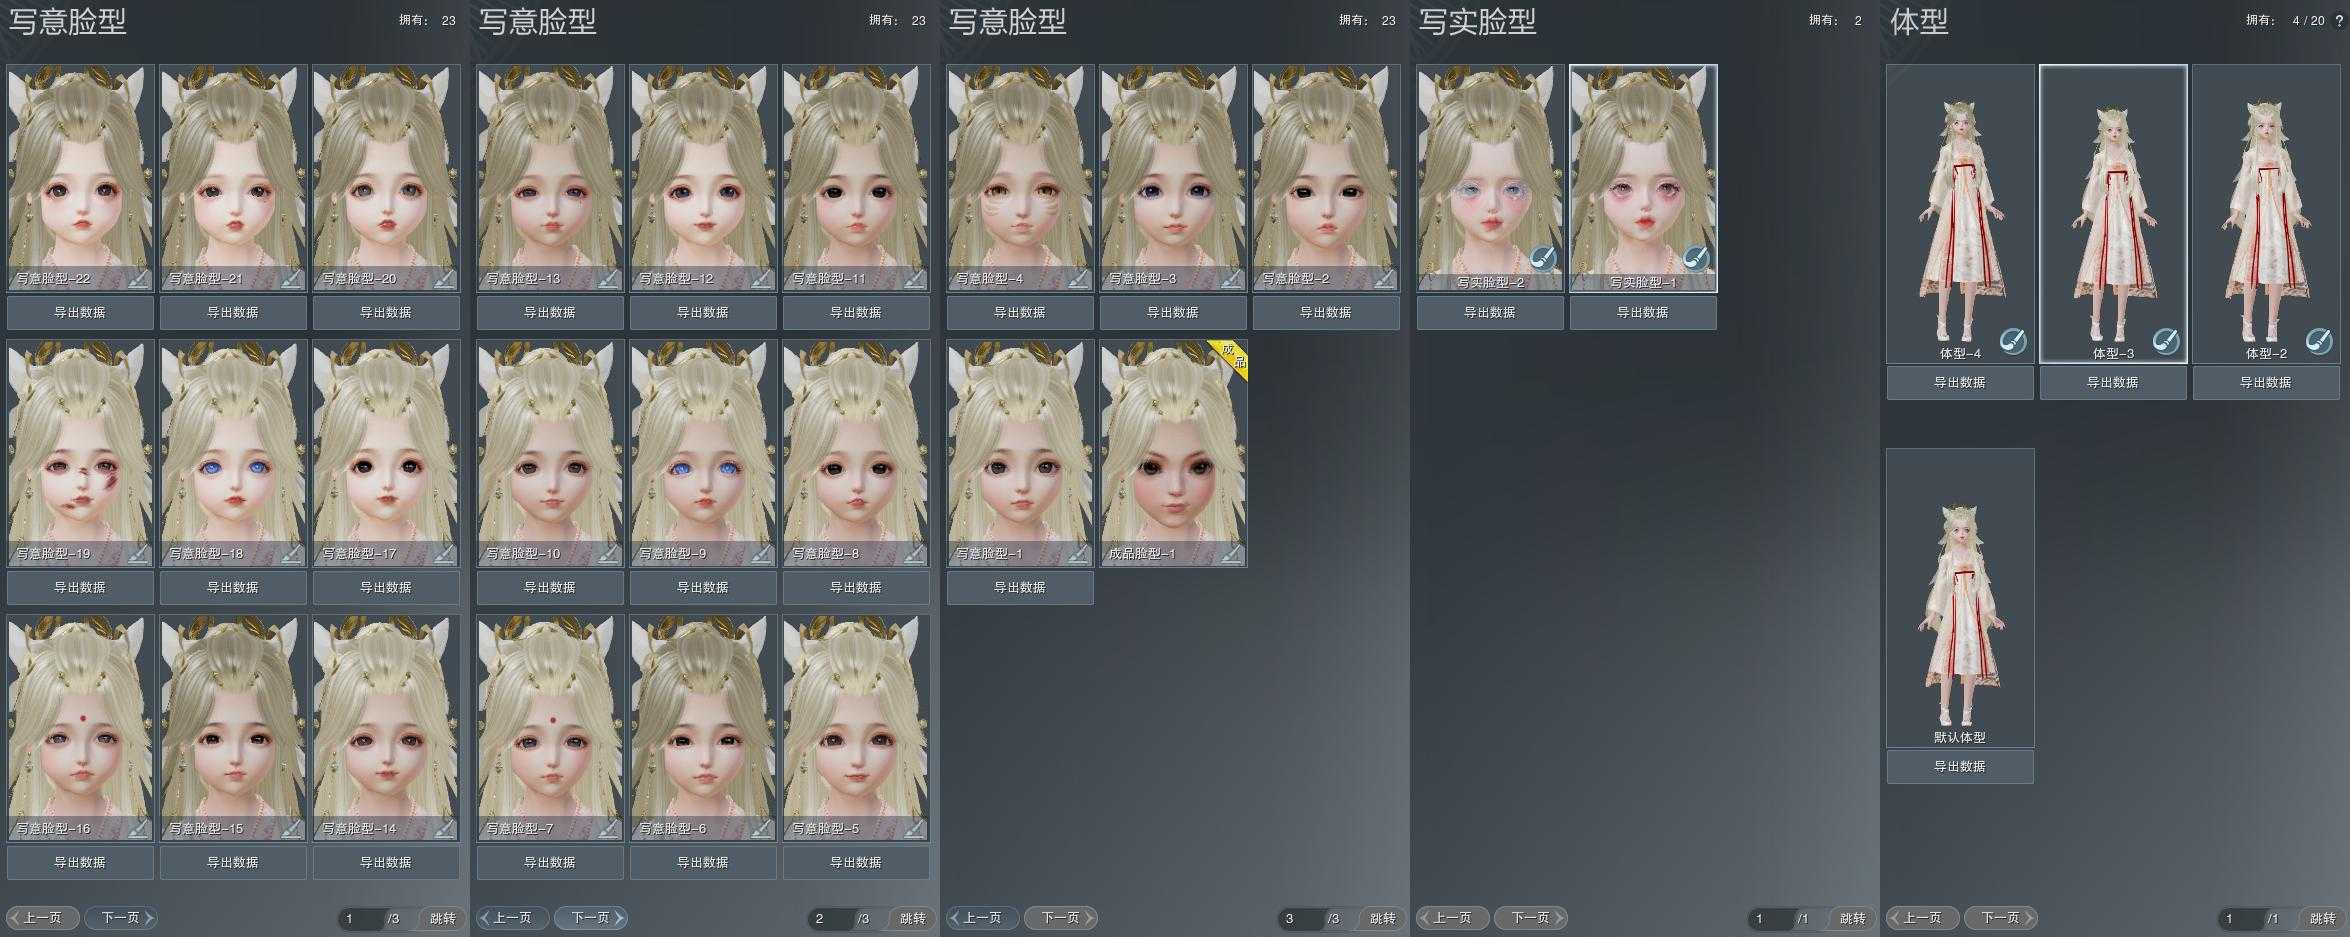Go to next page in 体型 panel
Image resolution: width=2350 pixels, height=937 pixels.
(x=2000, y=918)
